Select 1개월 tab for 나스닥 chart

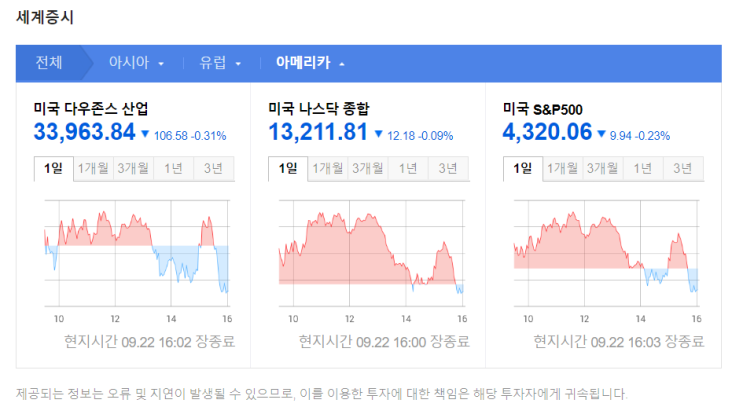(x=328, y=168)
